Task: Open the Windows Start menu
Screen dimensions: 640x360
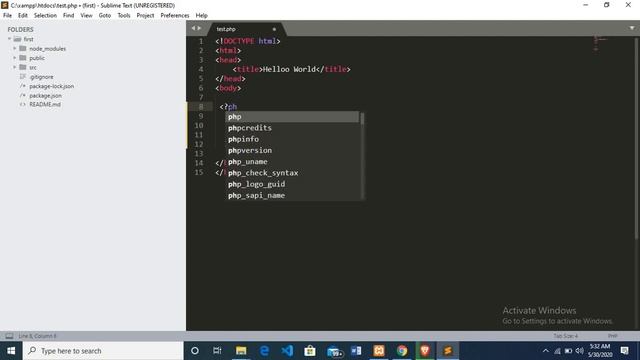Action: click(x=11, y=351)
